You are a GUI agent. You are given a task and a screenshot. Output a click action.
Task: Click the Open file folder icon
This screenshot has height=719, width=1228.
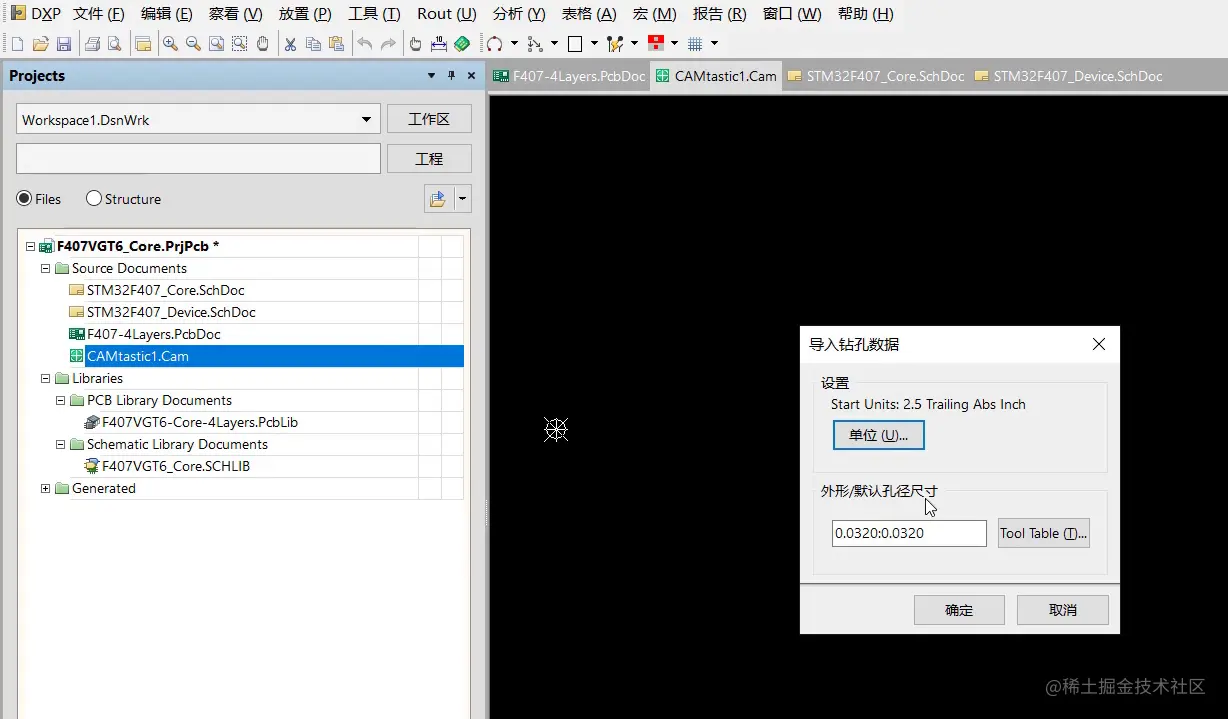coord(41,44)
